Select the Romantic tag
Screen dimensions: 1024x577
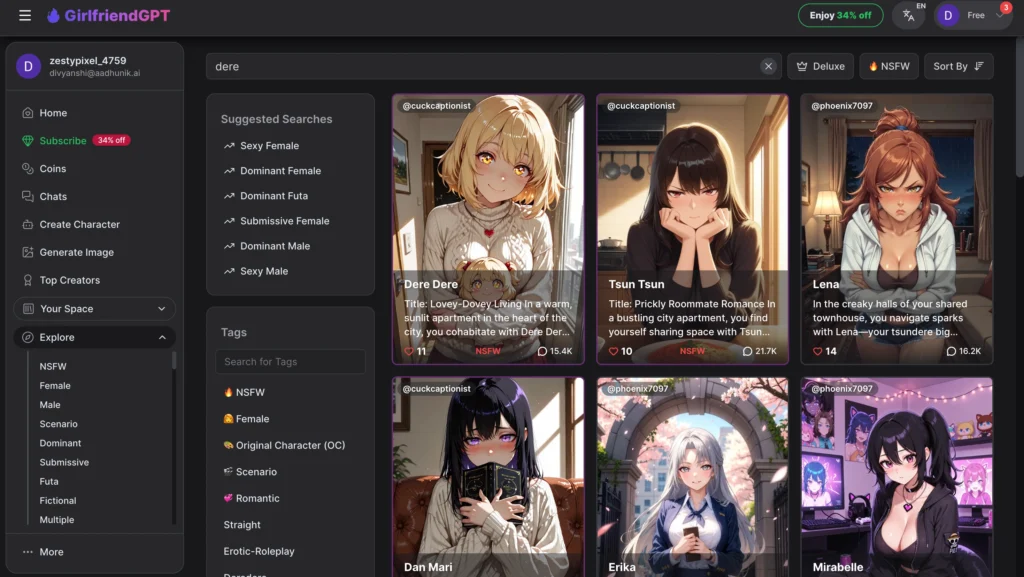(251, 498)
